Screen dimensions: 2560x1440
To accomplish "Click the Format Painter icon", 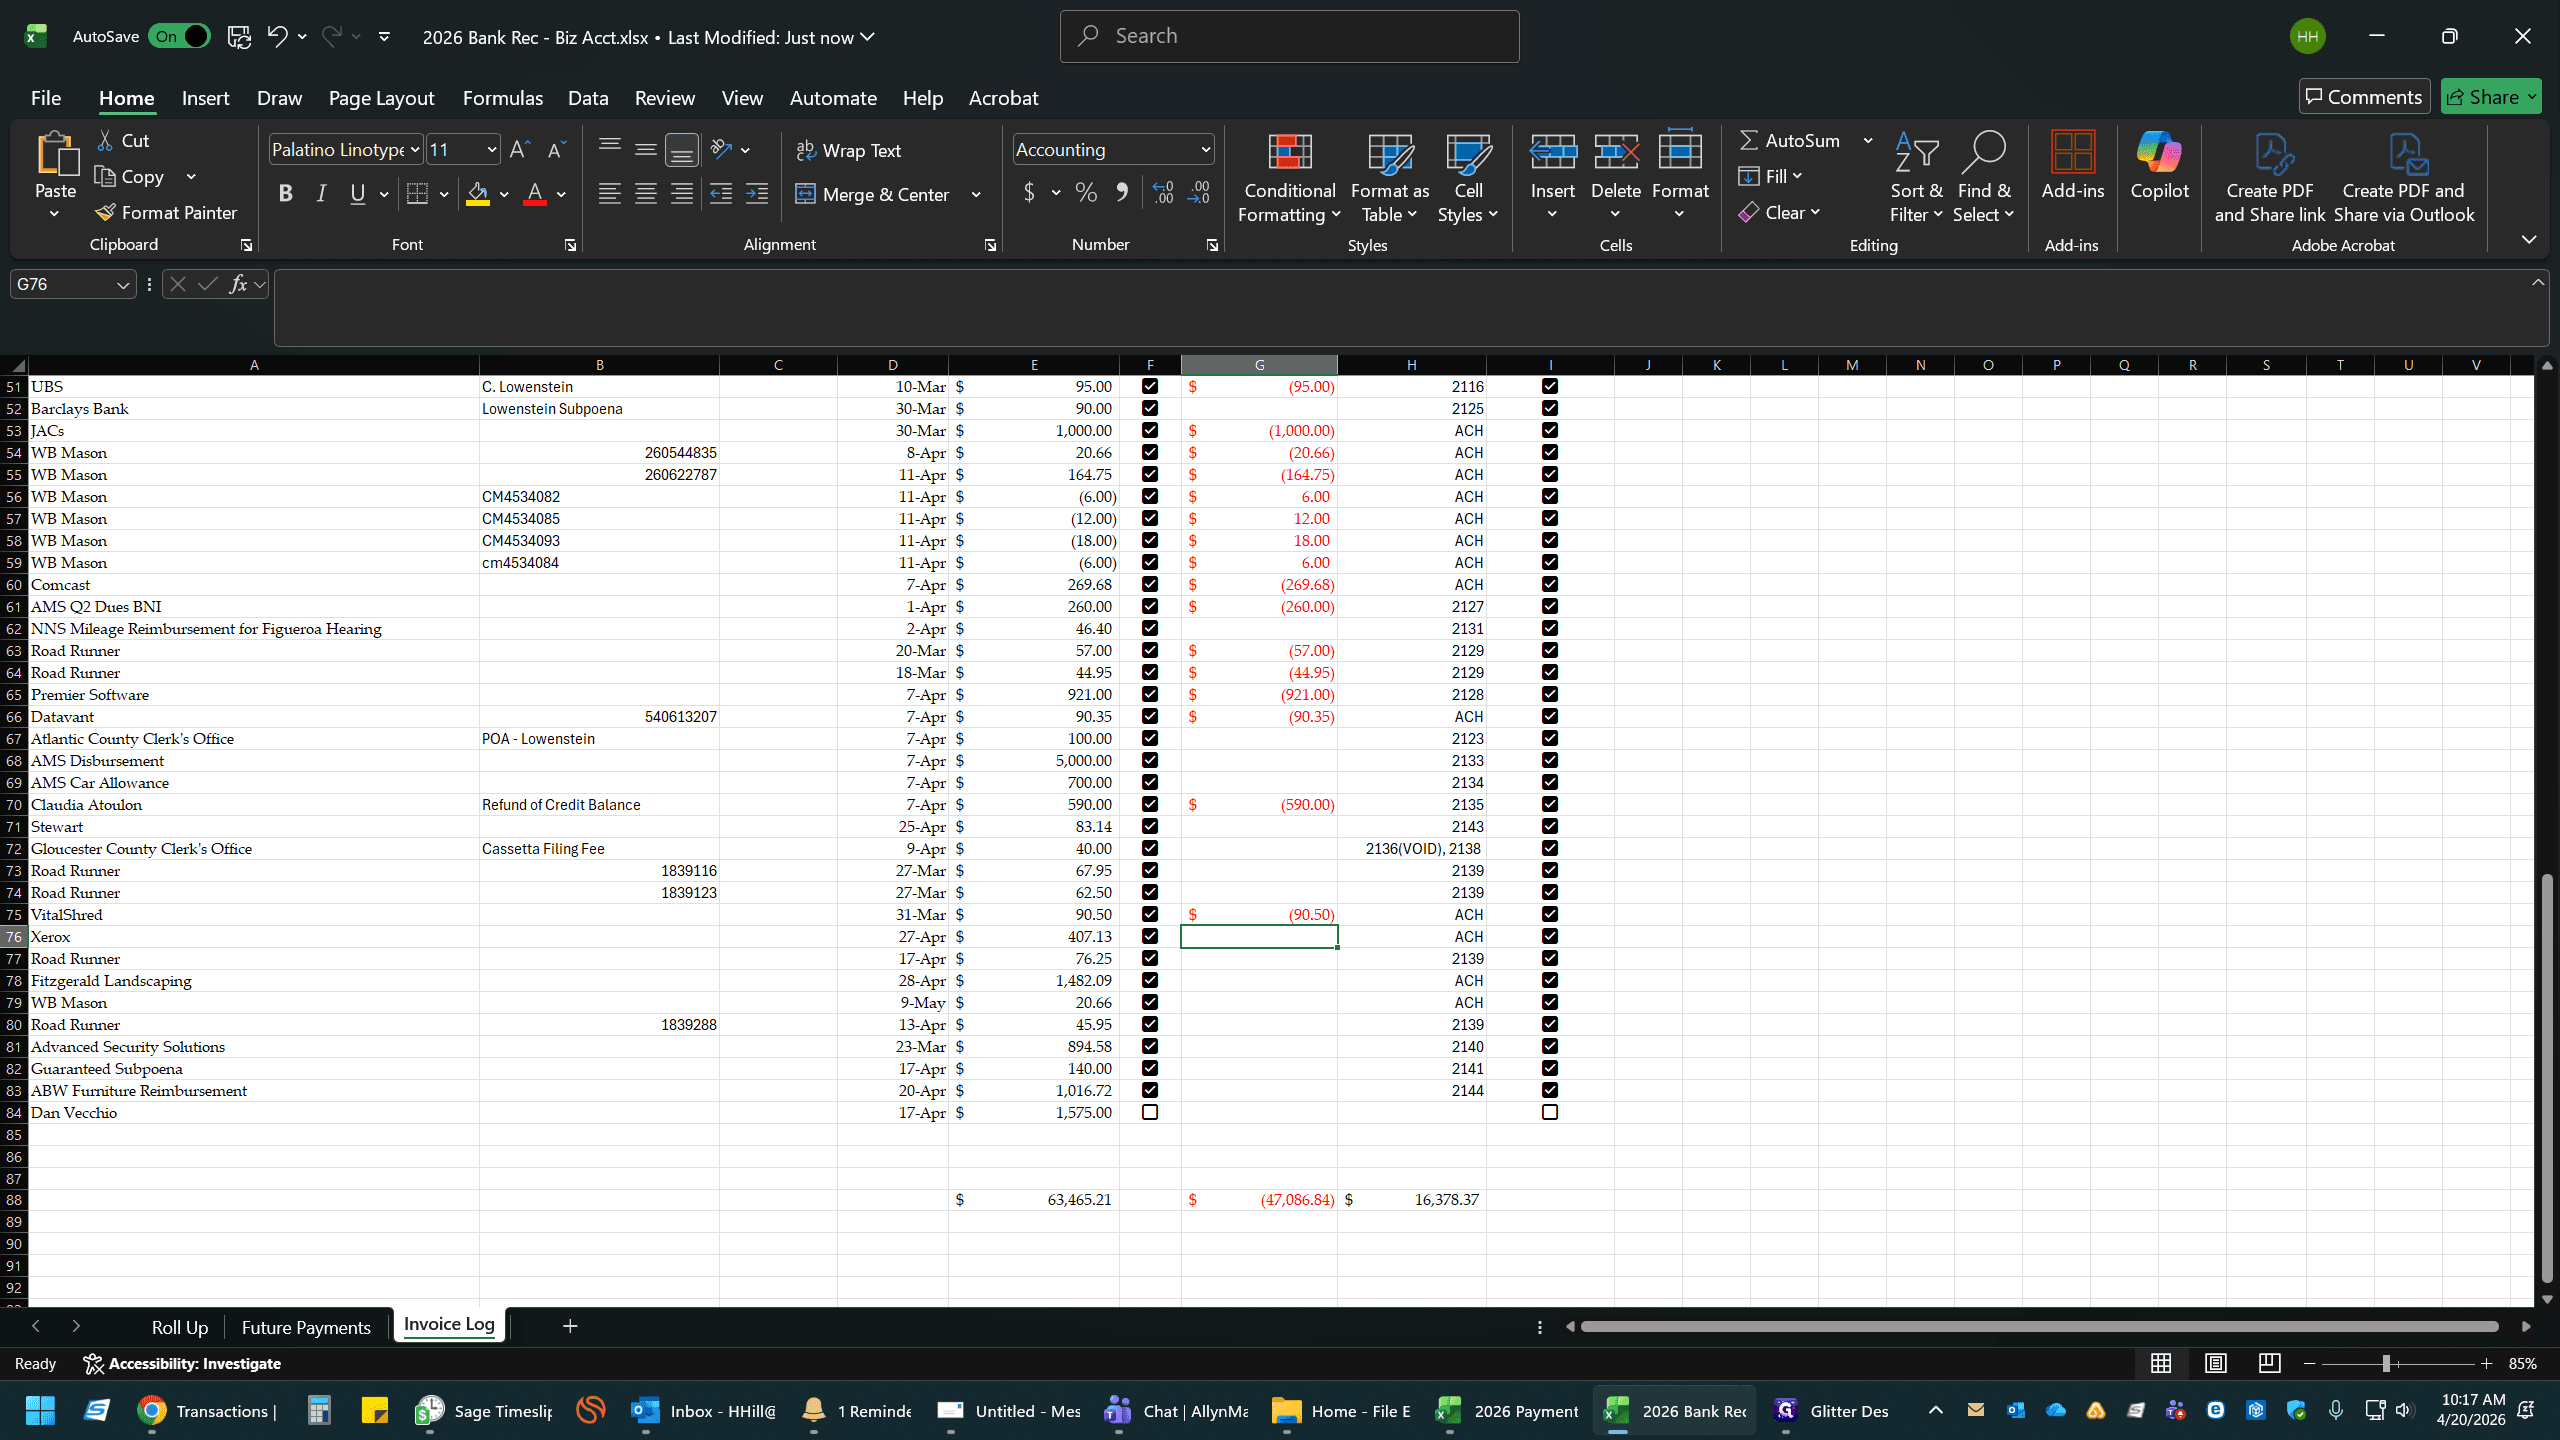I will 106,213.
